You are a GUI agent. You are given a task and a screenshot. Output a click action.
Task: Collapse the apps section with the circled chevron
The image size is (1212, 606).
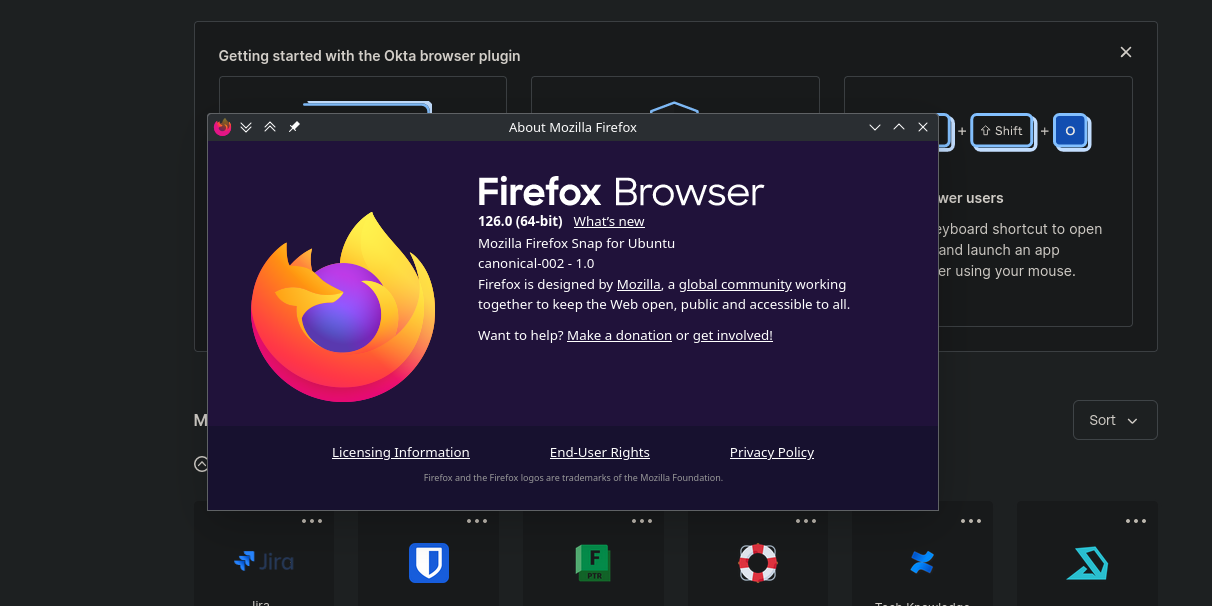point(201,464)
